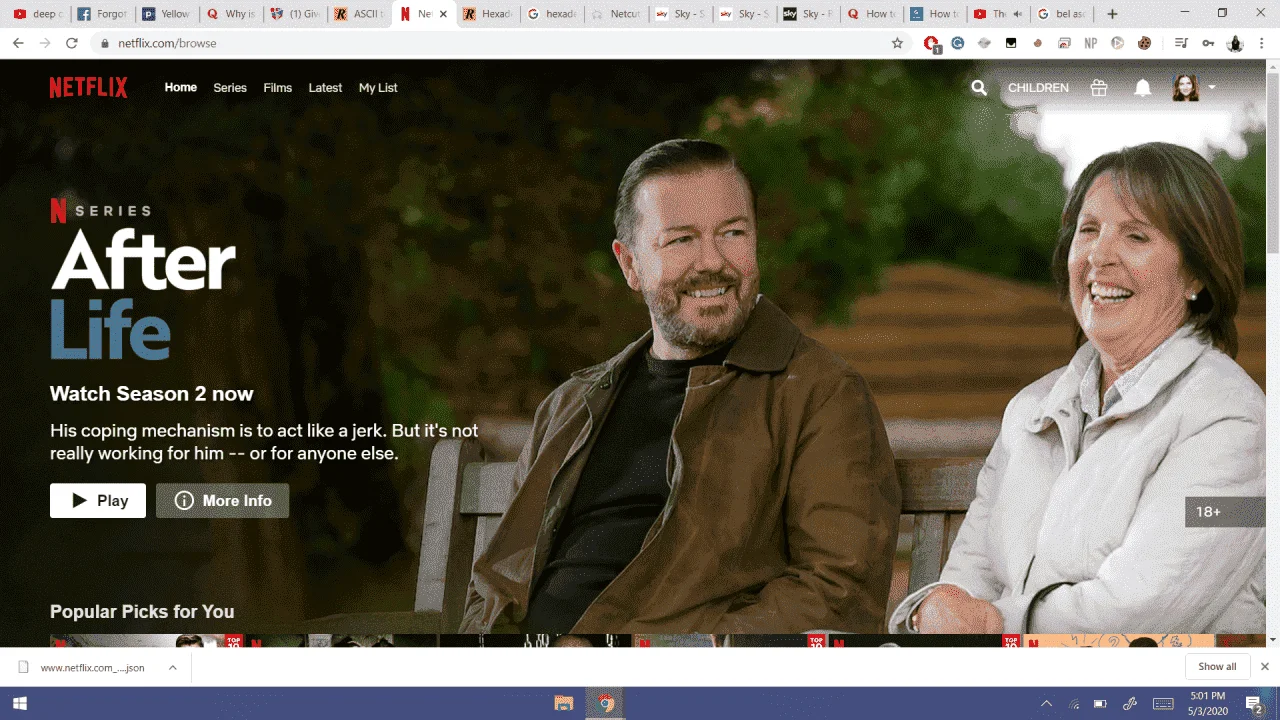This screenshot has width=1280, height=720.
Task: Open the Films menu item
Action: [278, 88]
